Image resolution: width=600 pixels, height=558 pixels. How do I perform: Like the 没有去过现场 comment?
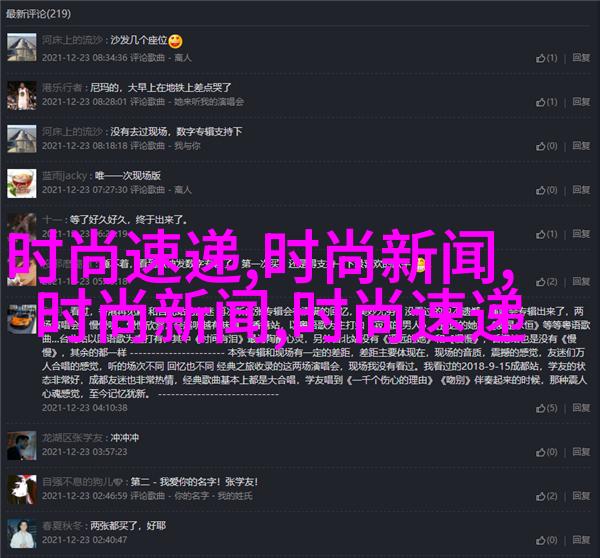(546, 146)
